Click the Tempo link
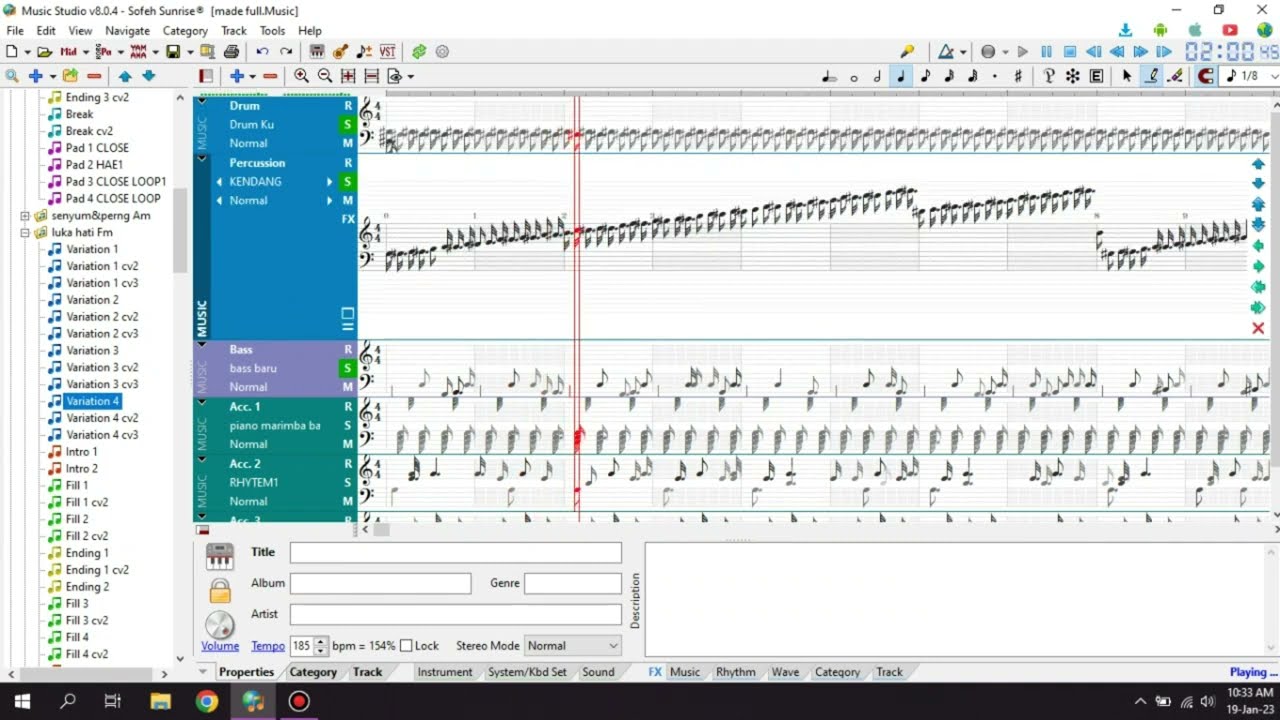The height and width of the screenshot is (720, 1280). pyautogui.click(x=268, y=646)
